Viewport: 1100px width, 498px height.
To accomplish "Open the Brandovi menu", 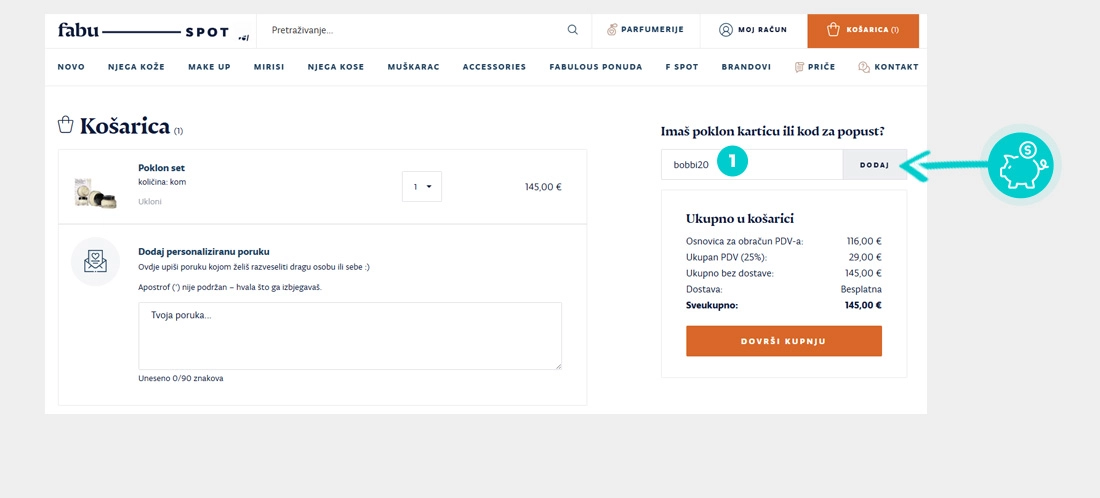I will click(746, 67).
